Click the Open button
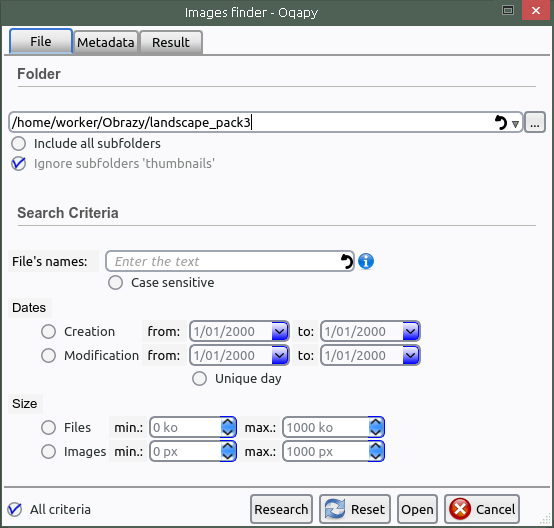This screenshot has height=528, width=554. (417, 509)
